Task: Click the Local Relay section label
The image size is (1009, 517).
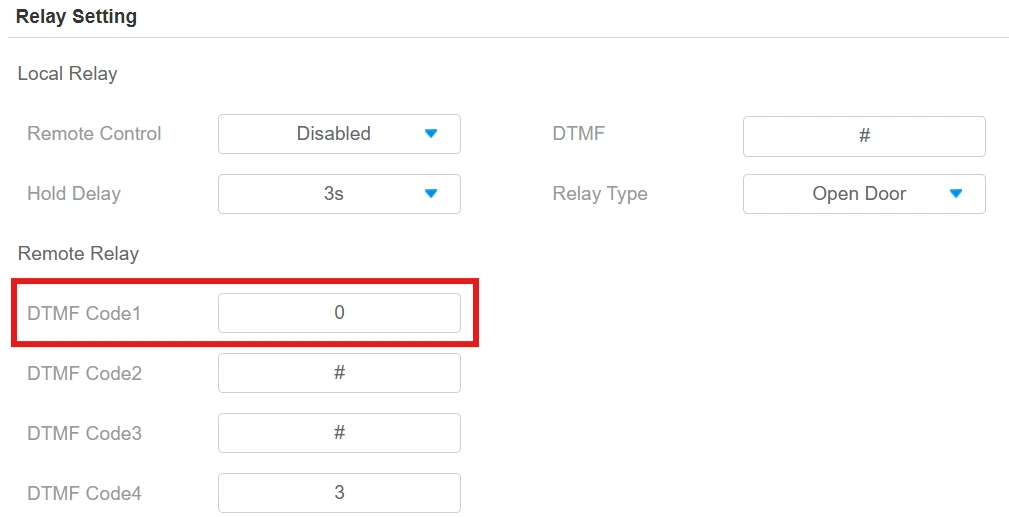Action: click(x=67, y=74)
